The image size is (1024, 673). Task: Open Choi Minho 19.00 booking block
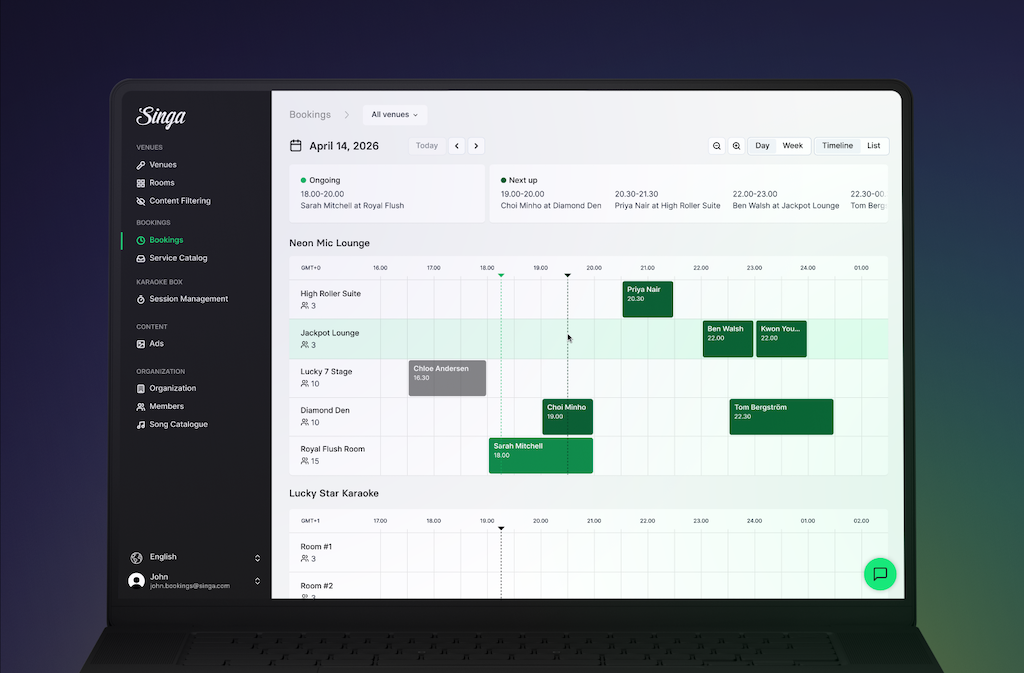568,417
